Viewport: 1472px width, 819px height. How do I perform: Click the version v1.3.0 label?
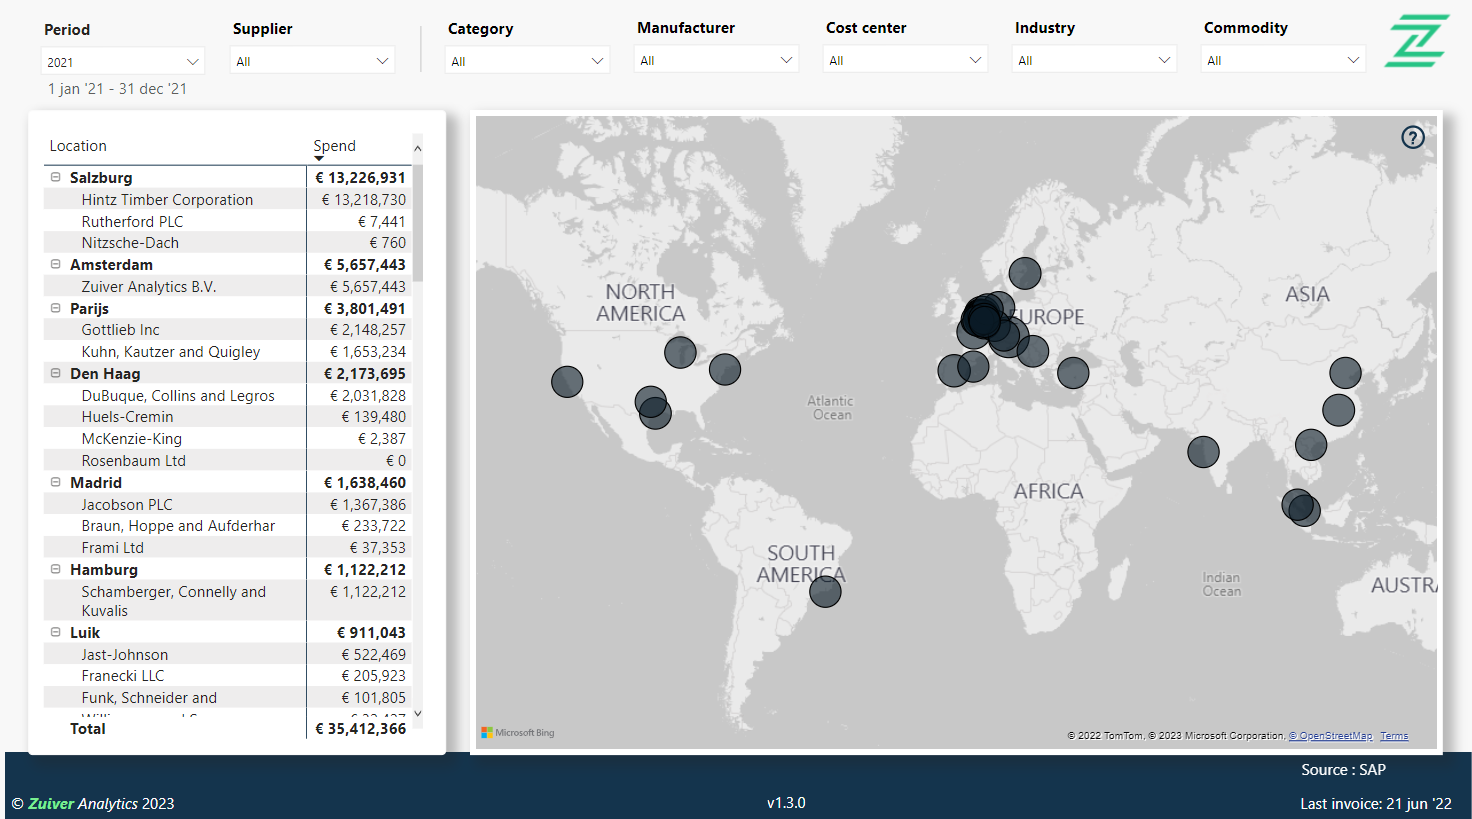[786, 803]
